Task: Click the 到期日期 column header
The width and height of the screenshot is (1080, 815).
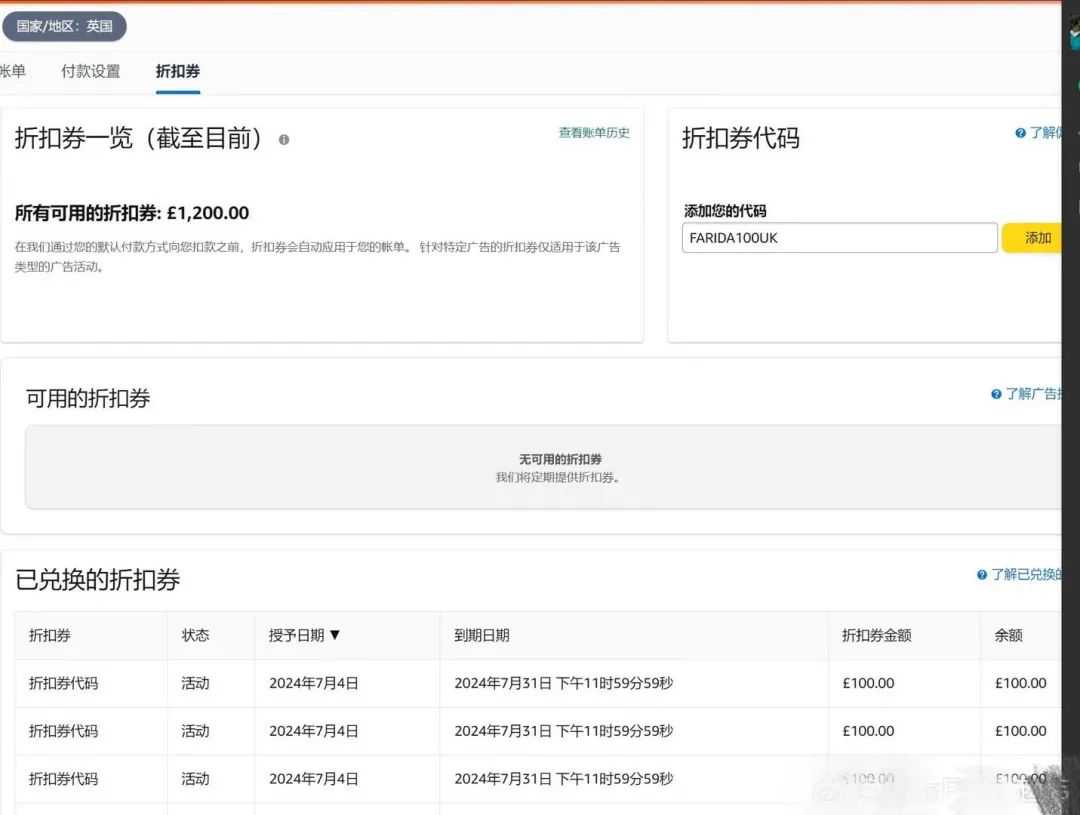Action: click(x=482, y=635)
